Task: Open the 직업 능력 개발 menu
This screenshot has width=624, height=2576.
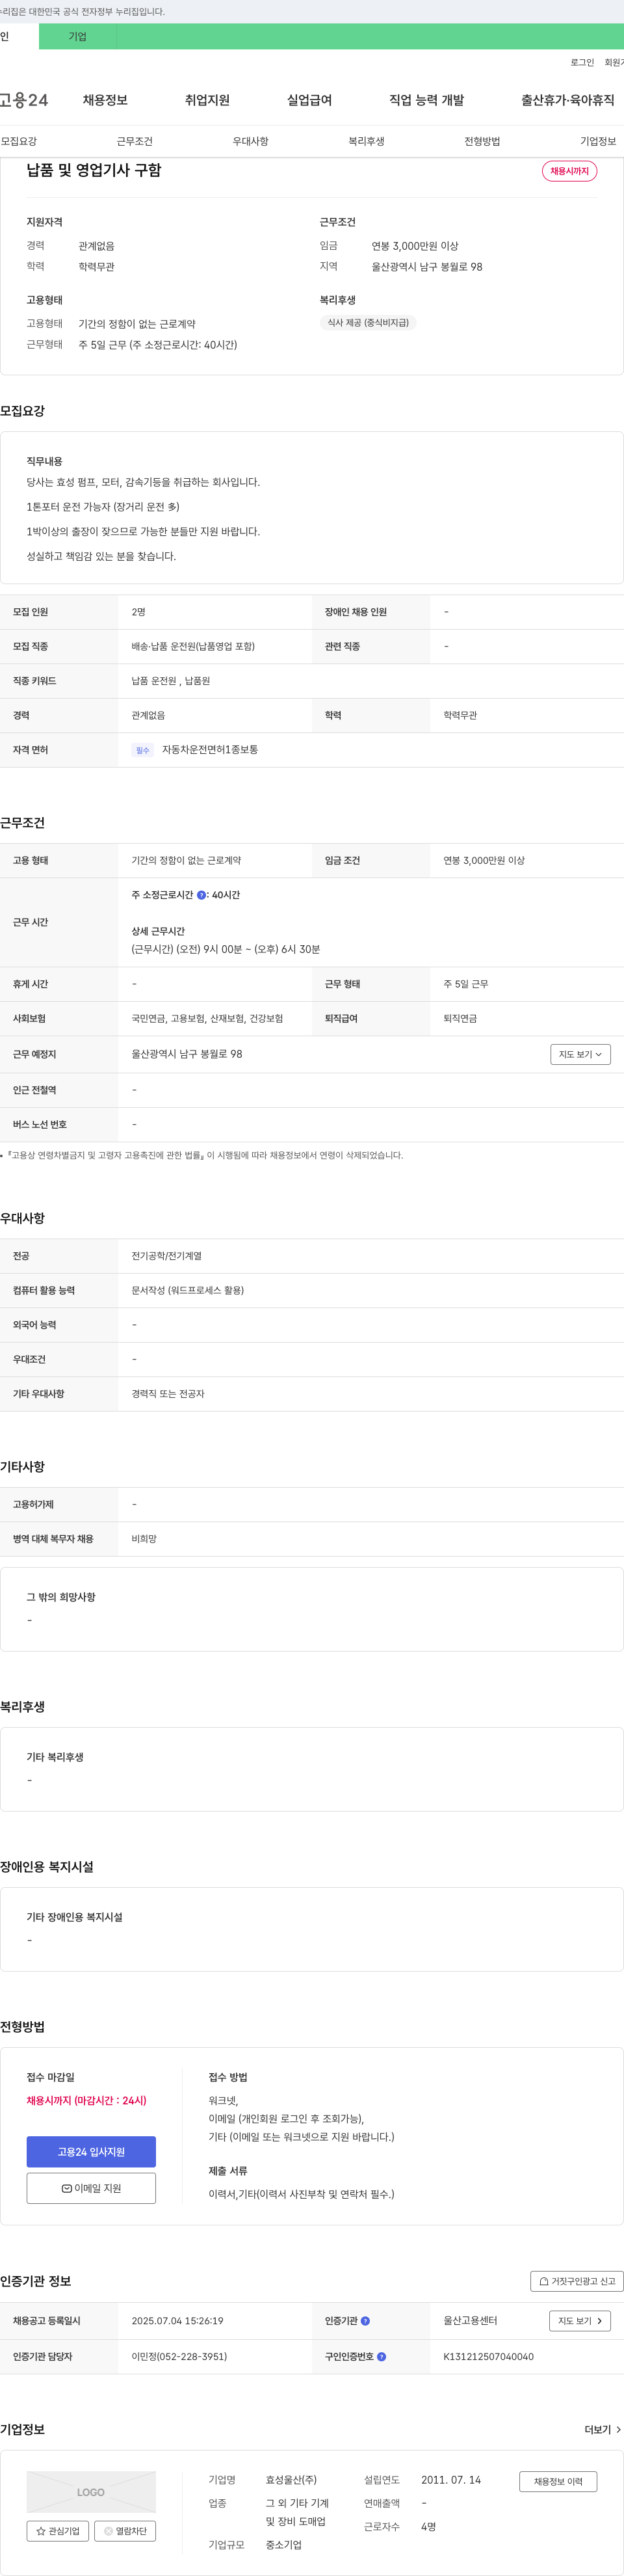Action: click(426, 100)
